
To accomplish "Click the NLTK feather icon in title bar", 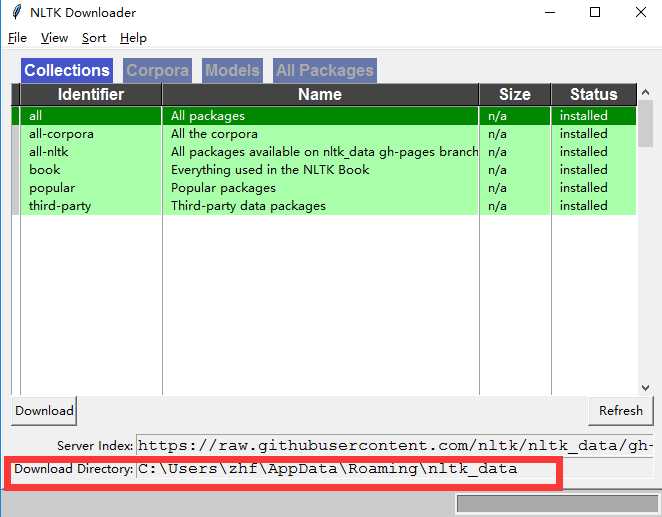I will (x=17, y=12).
